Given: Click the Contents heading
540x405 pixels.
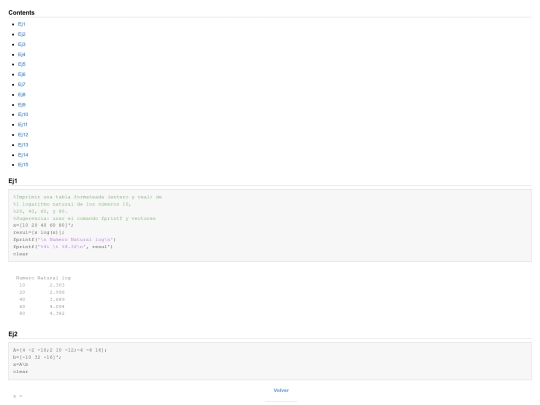Looking at the screenshot, I should [x=21, y=13].
